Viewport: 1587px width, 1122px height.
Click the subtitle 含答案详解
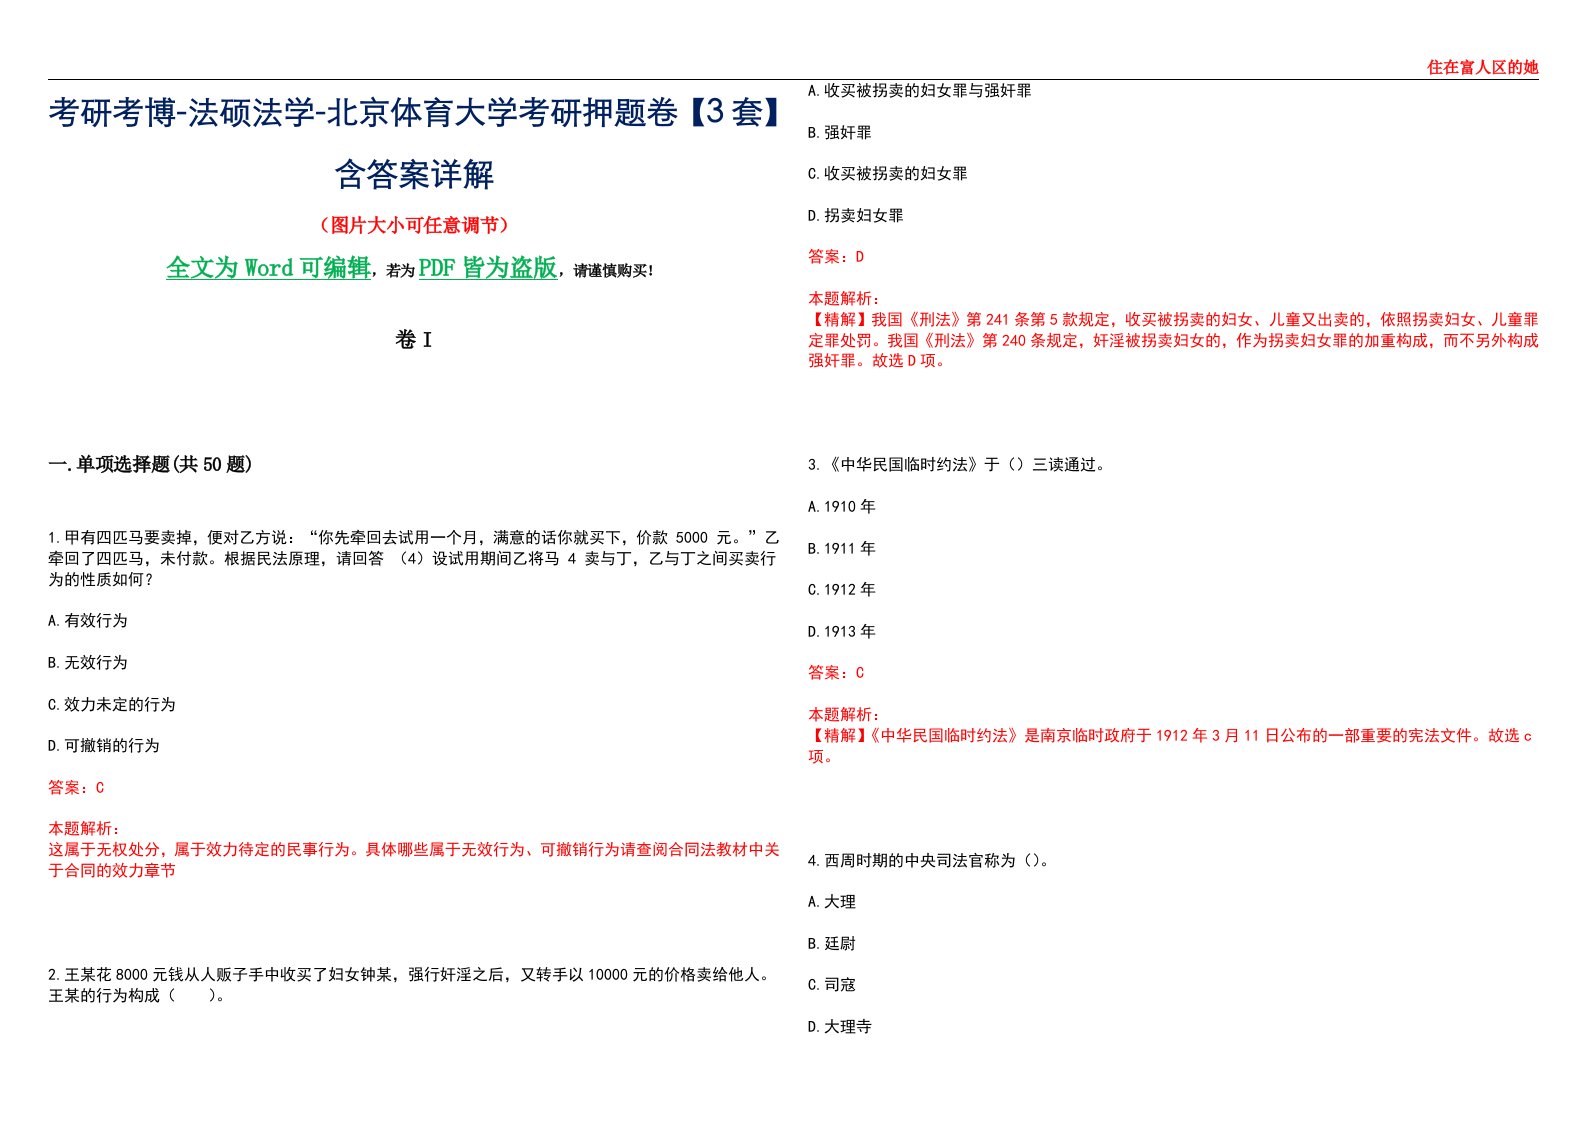(x=414, y=175)
